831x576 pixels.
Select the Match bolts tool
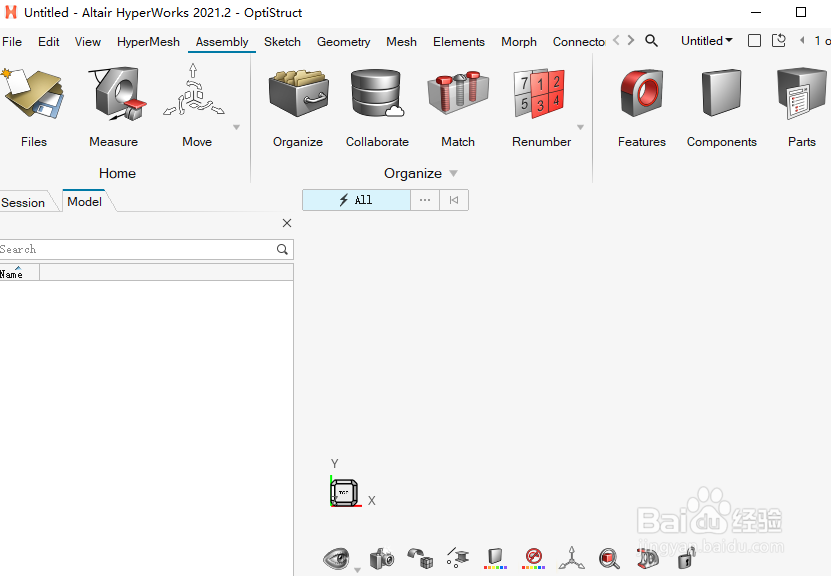point(458,105)
